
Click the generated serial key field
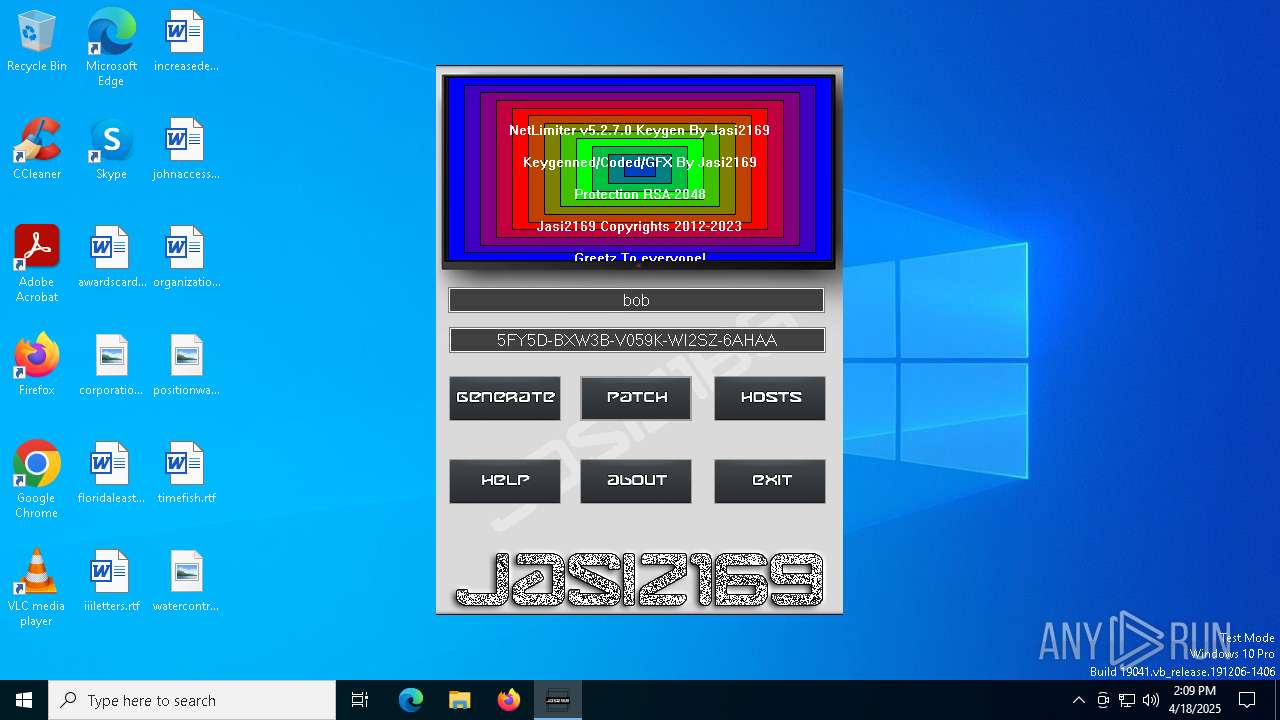click(637, 340)
